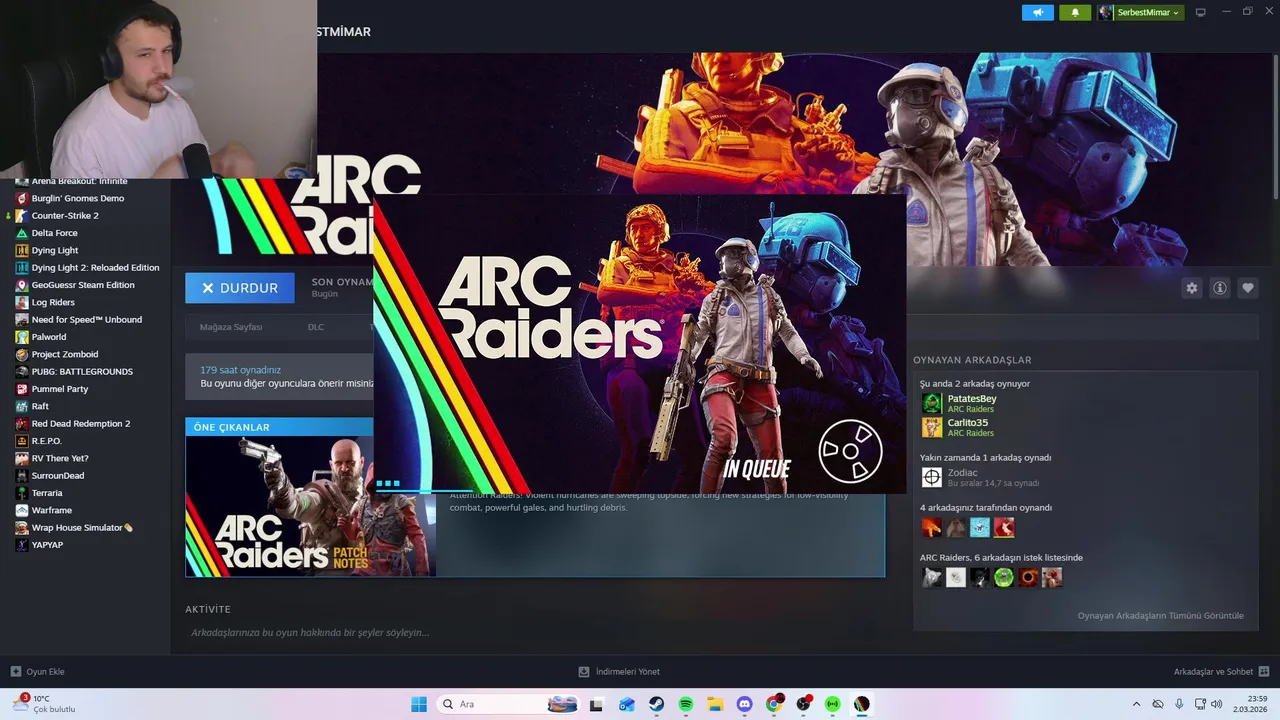This screenshot has height=720, width=1280.
Task: Open weather widget showing 10°C
Action: (45, 704)
